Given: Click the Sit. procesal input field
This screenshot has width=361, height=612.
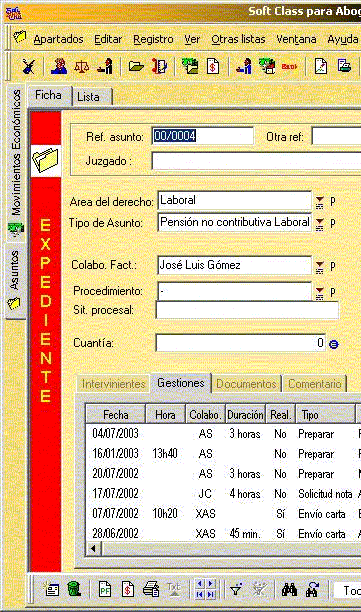Looking at the screenshot, I should [247, 310].
